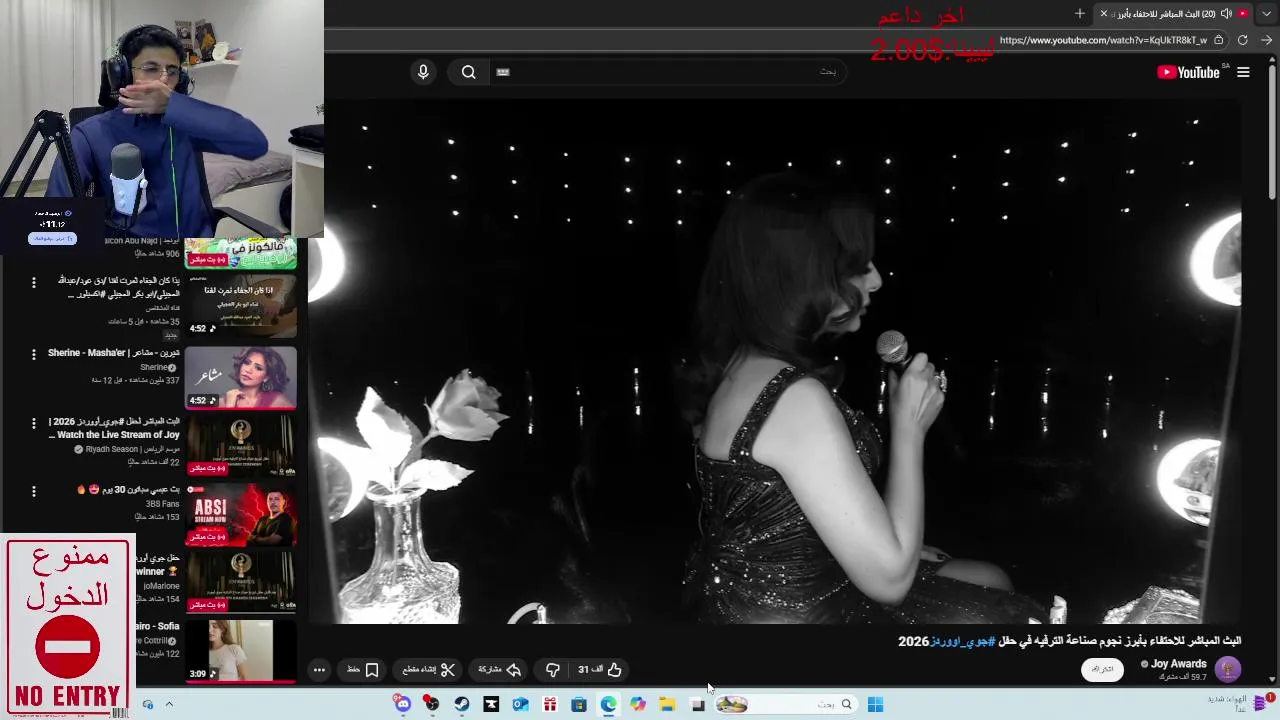Viewport: 1280px width, 720px height.
Task: Subscribe to Joy Awards channel
Action: tap(1102, 669)
